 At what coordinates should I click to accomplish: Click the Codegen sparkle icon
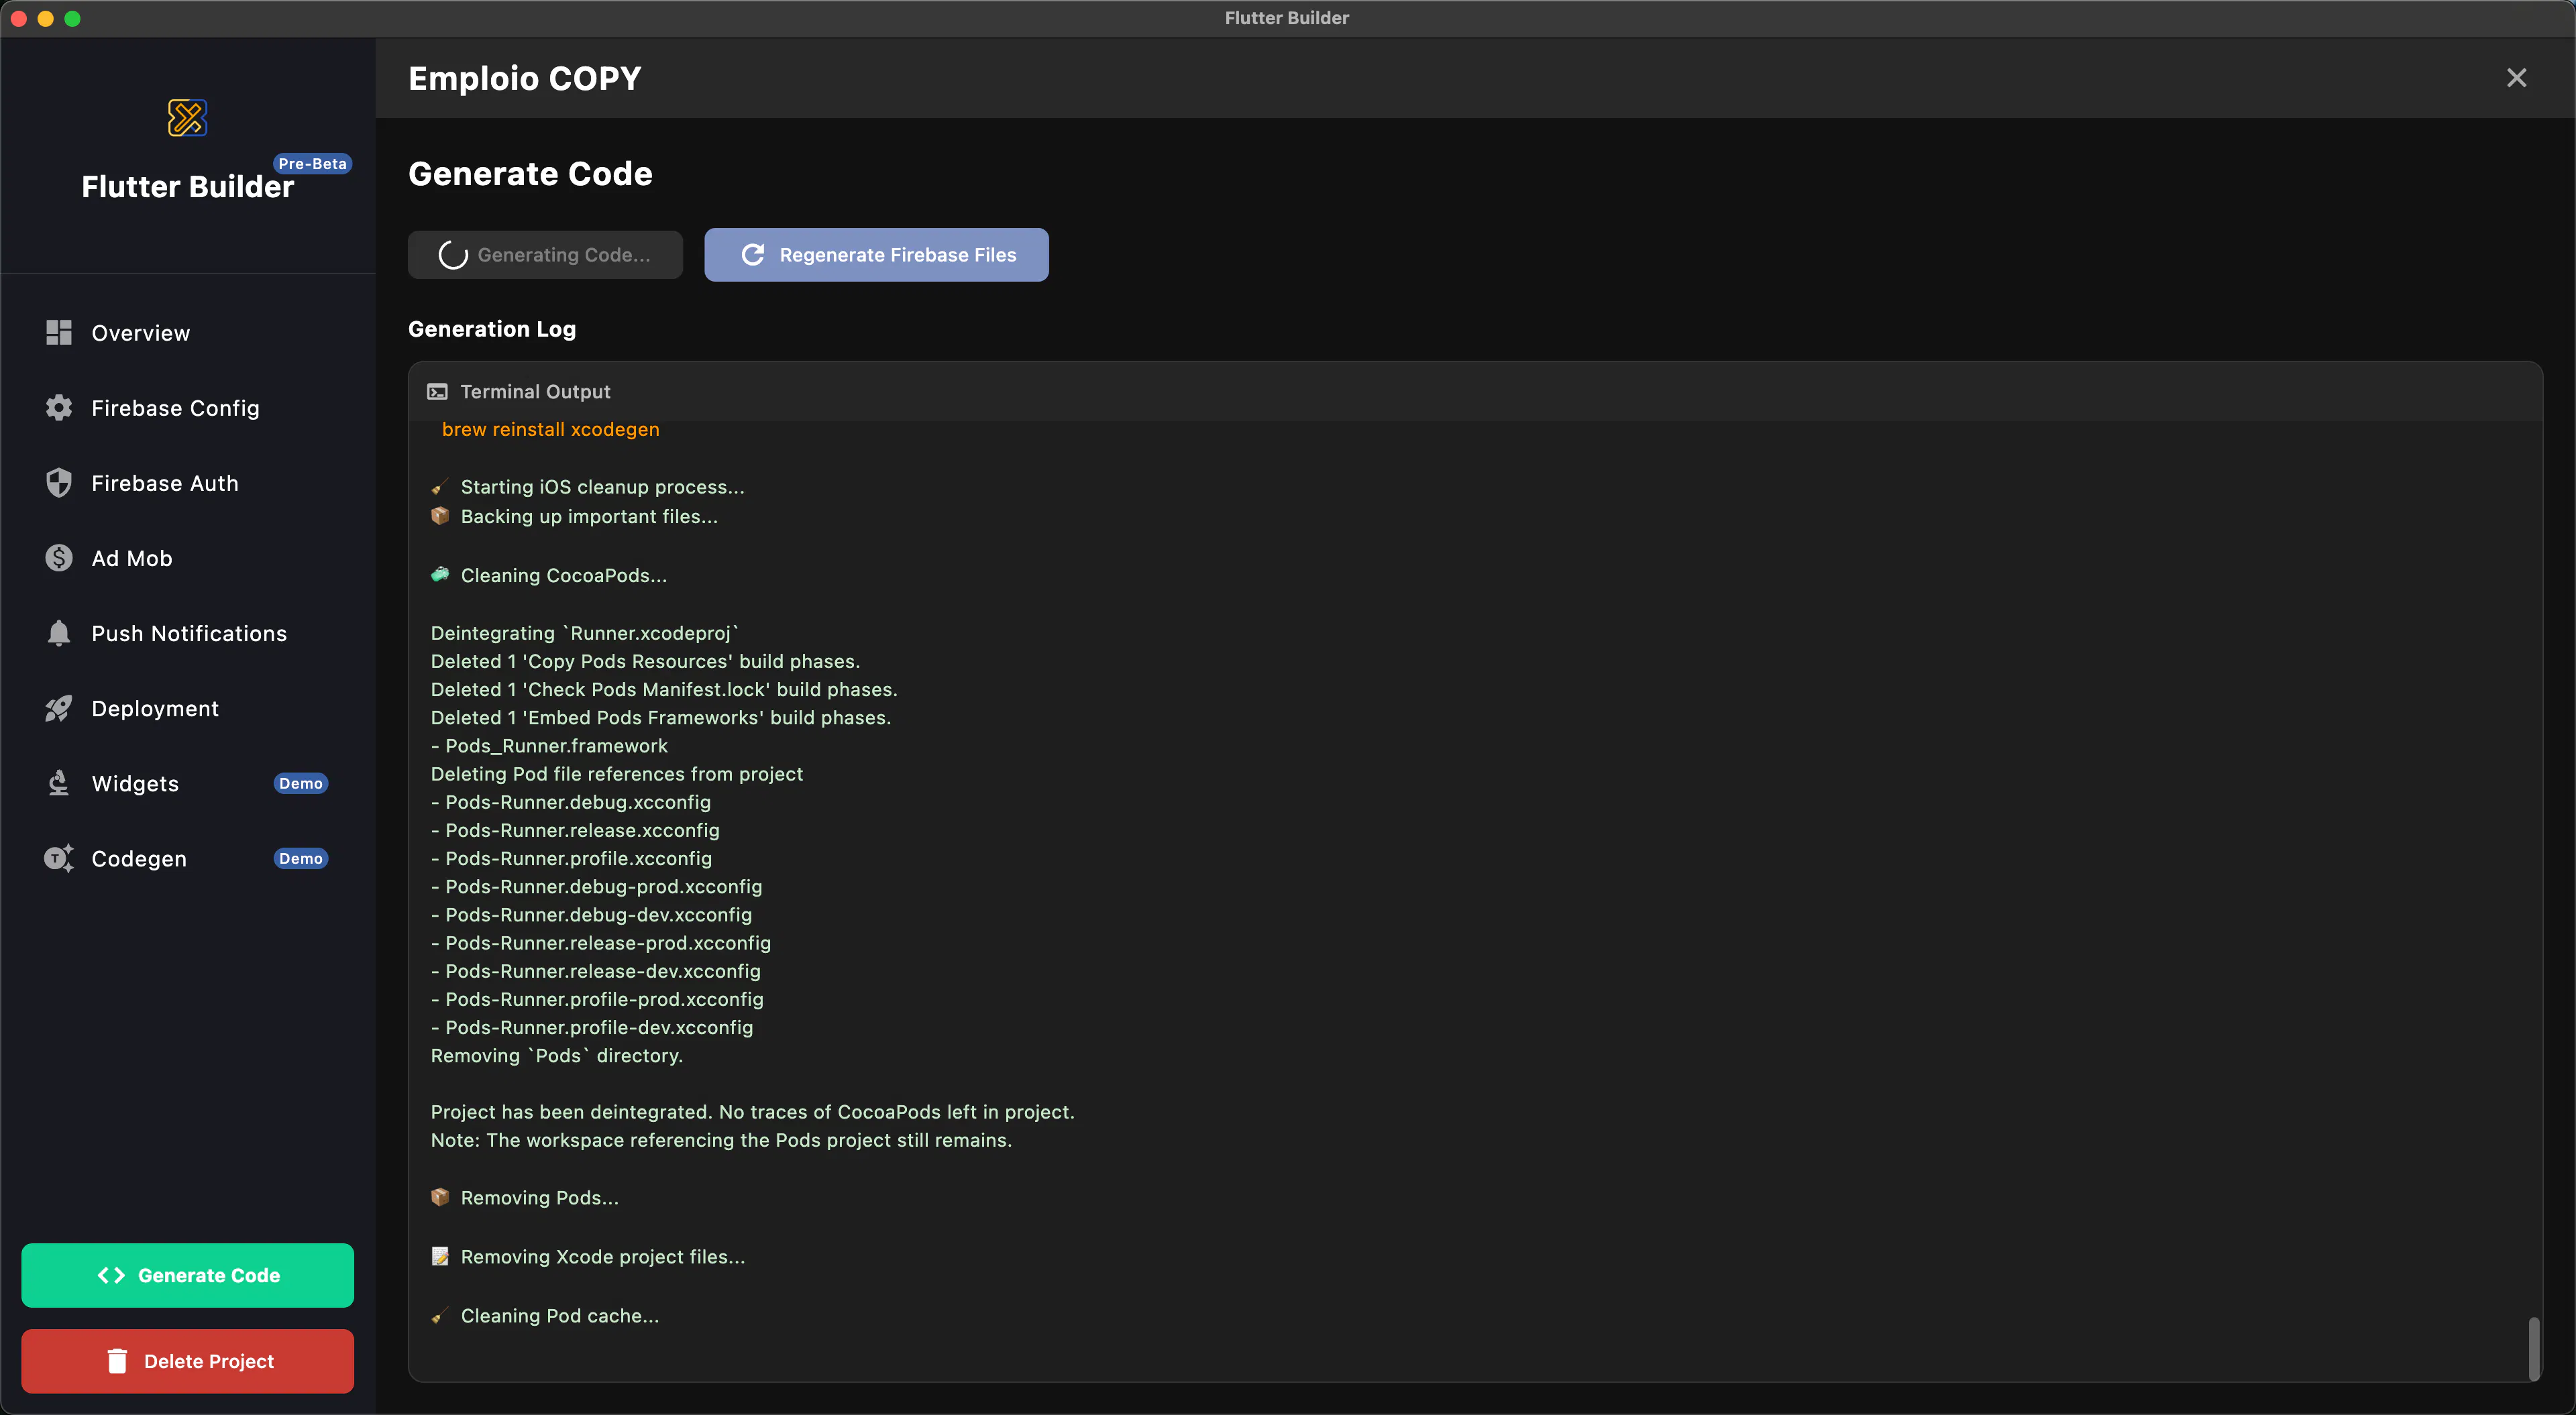coord(59,858)
